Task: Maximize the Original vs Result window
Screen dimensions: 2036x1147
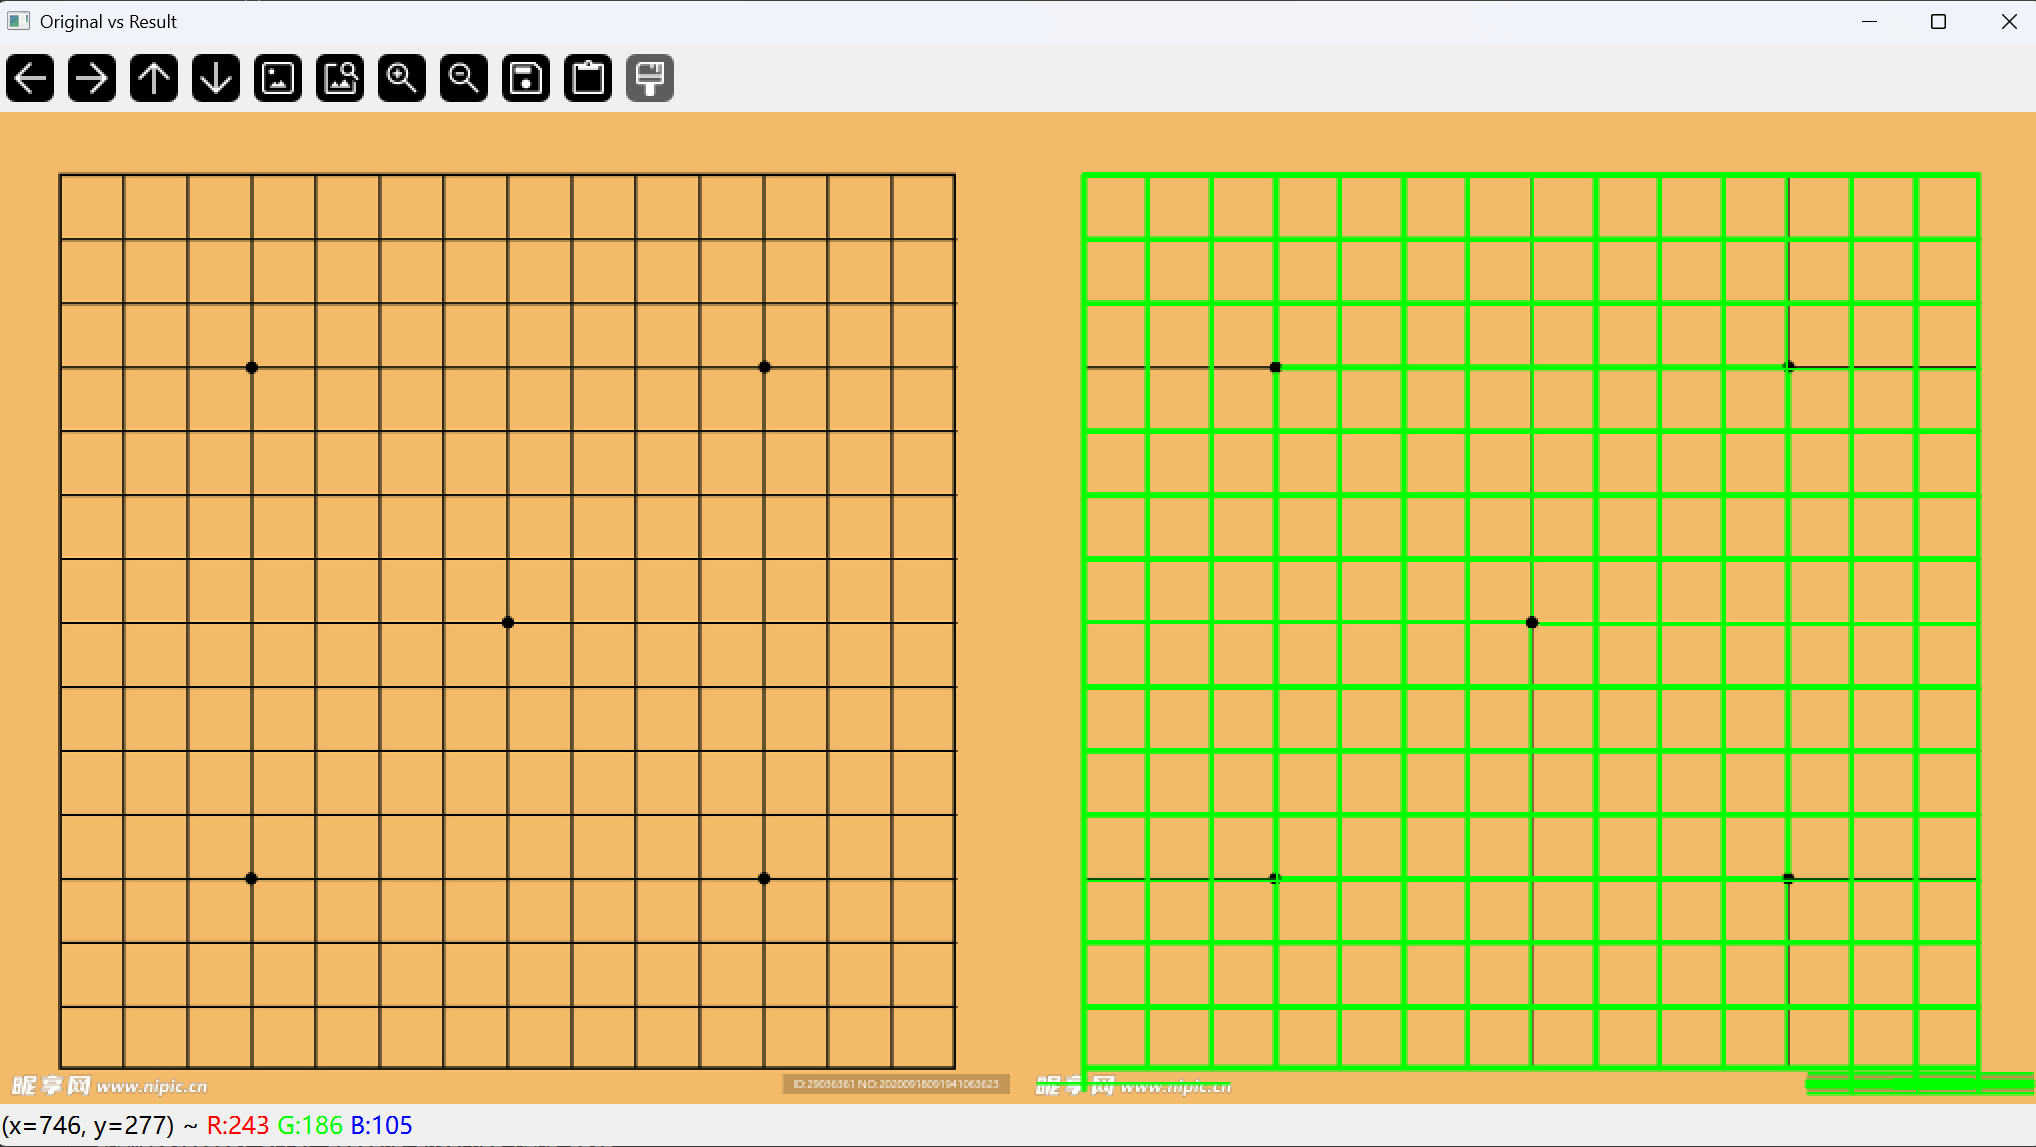Action: click(1938, 21)
